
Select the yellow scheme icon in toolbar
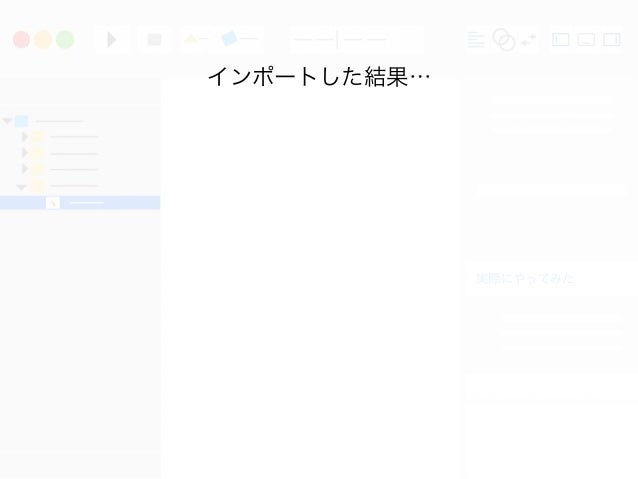tap(190, 39)
